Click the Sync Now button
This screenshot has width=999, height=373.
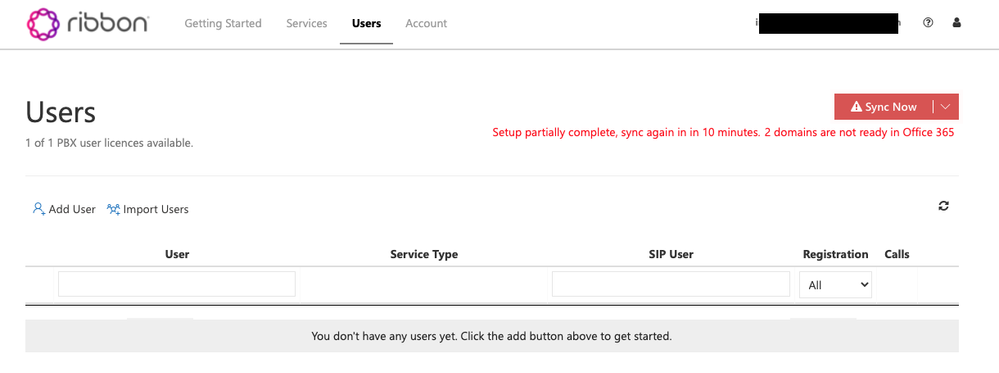[x=884, y=106]
